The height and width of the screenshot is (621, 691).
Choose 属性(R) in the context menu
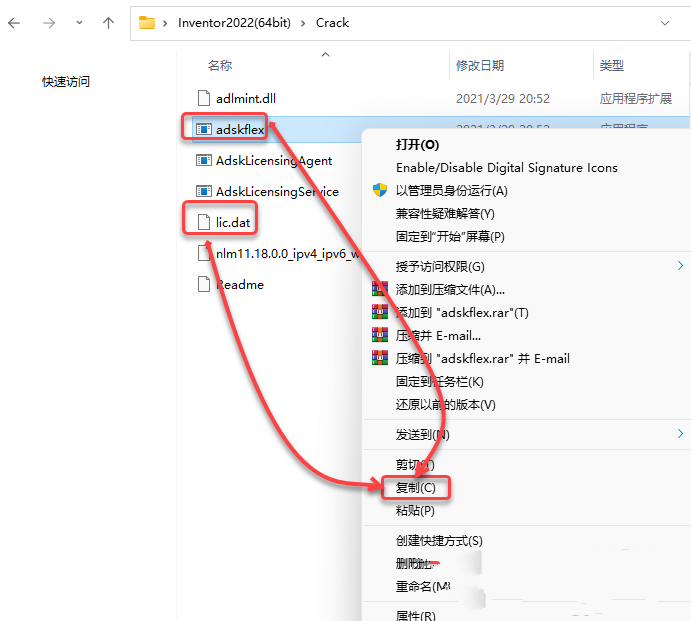416,615
